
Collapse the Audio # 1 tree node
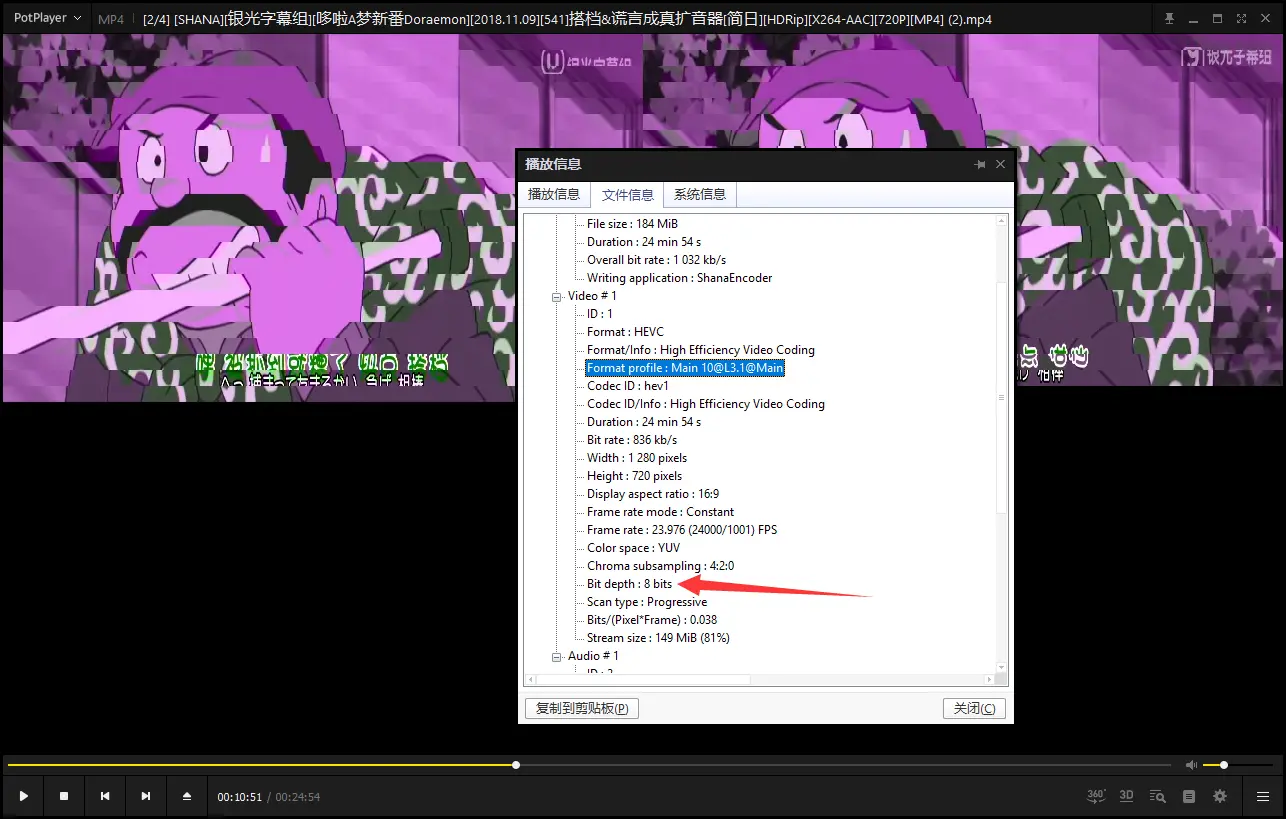[557, 656]
